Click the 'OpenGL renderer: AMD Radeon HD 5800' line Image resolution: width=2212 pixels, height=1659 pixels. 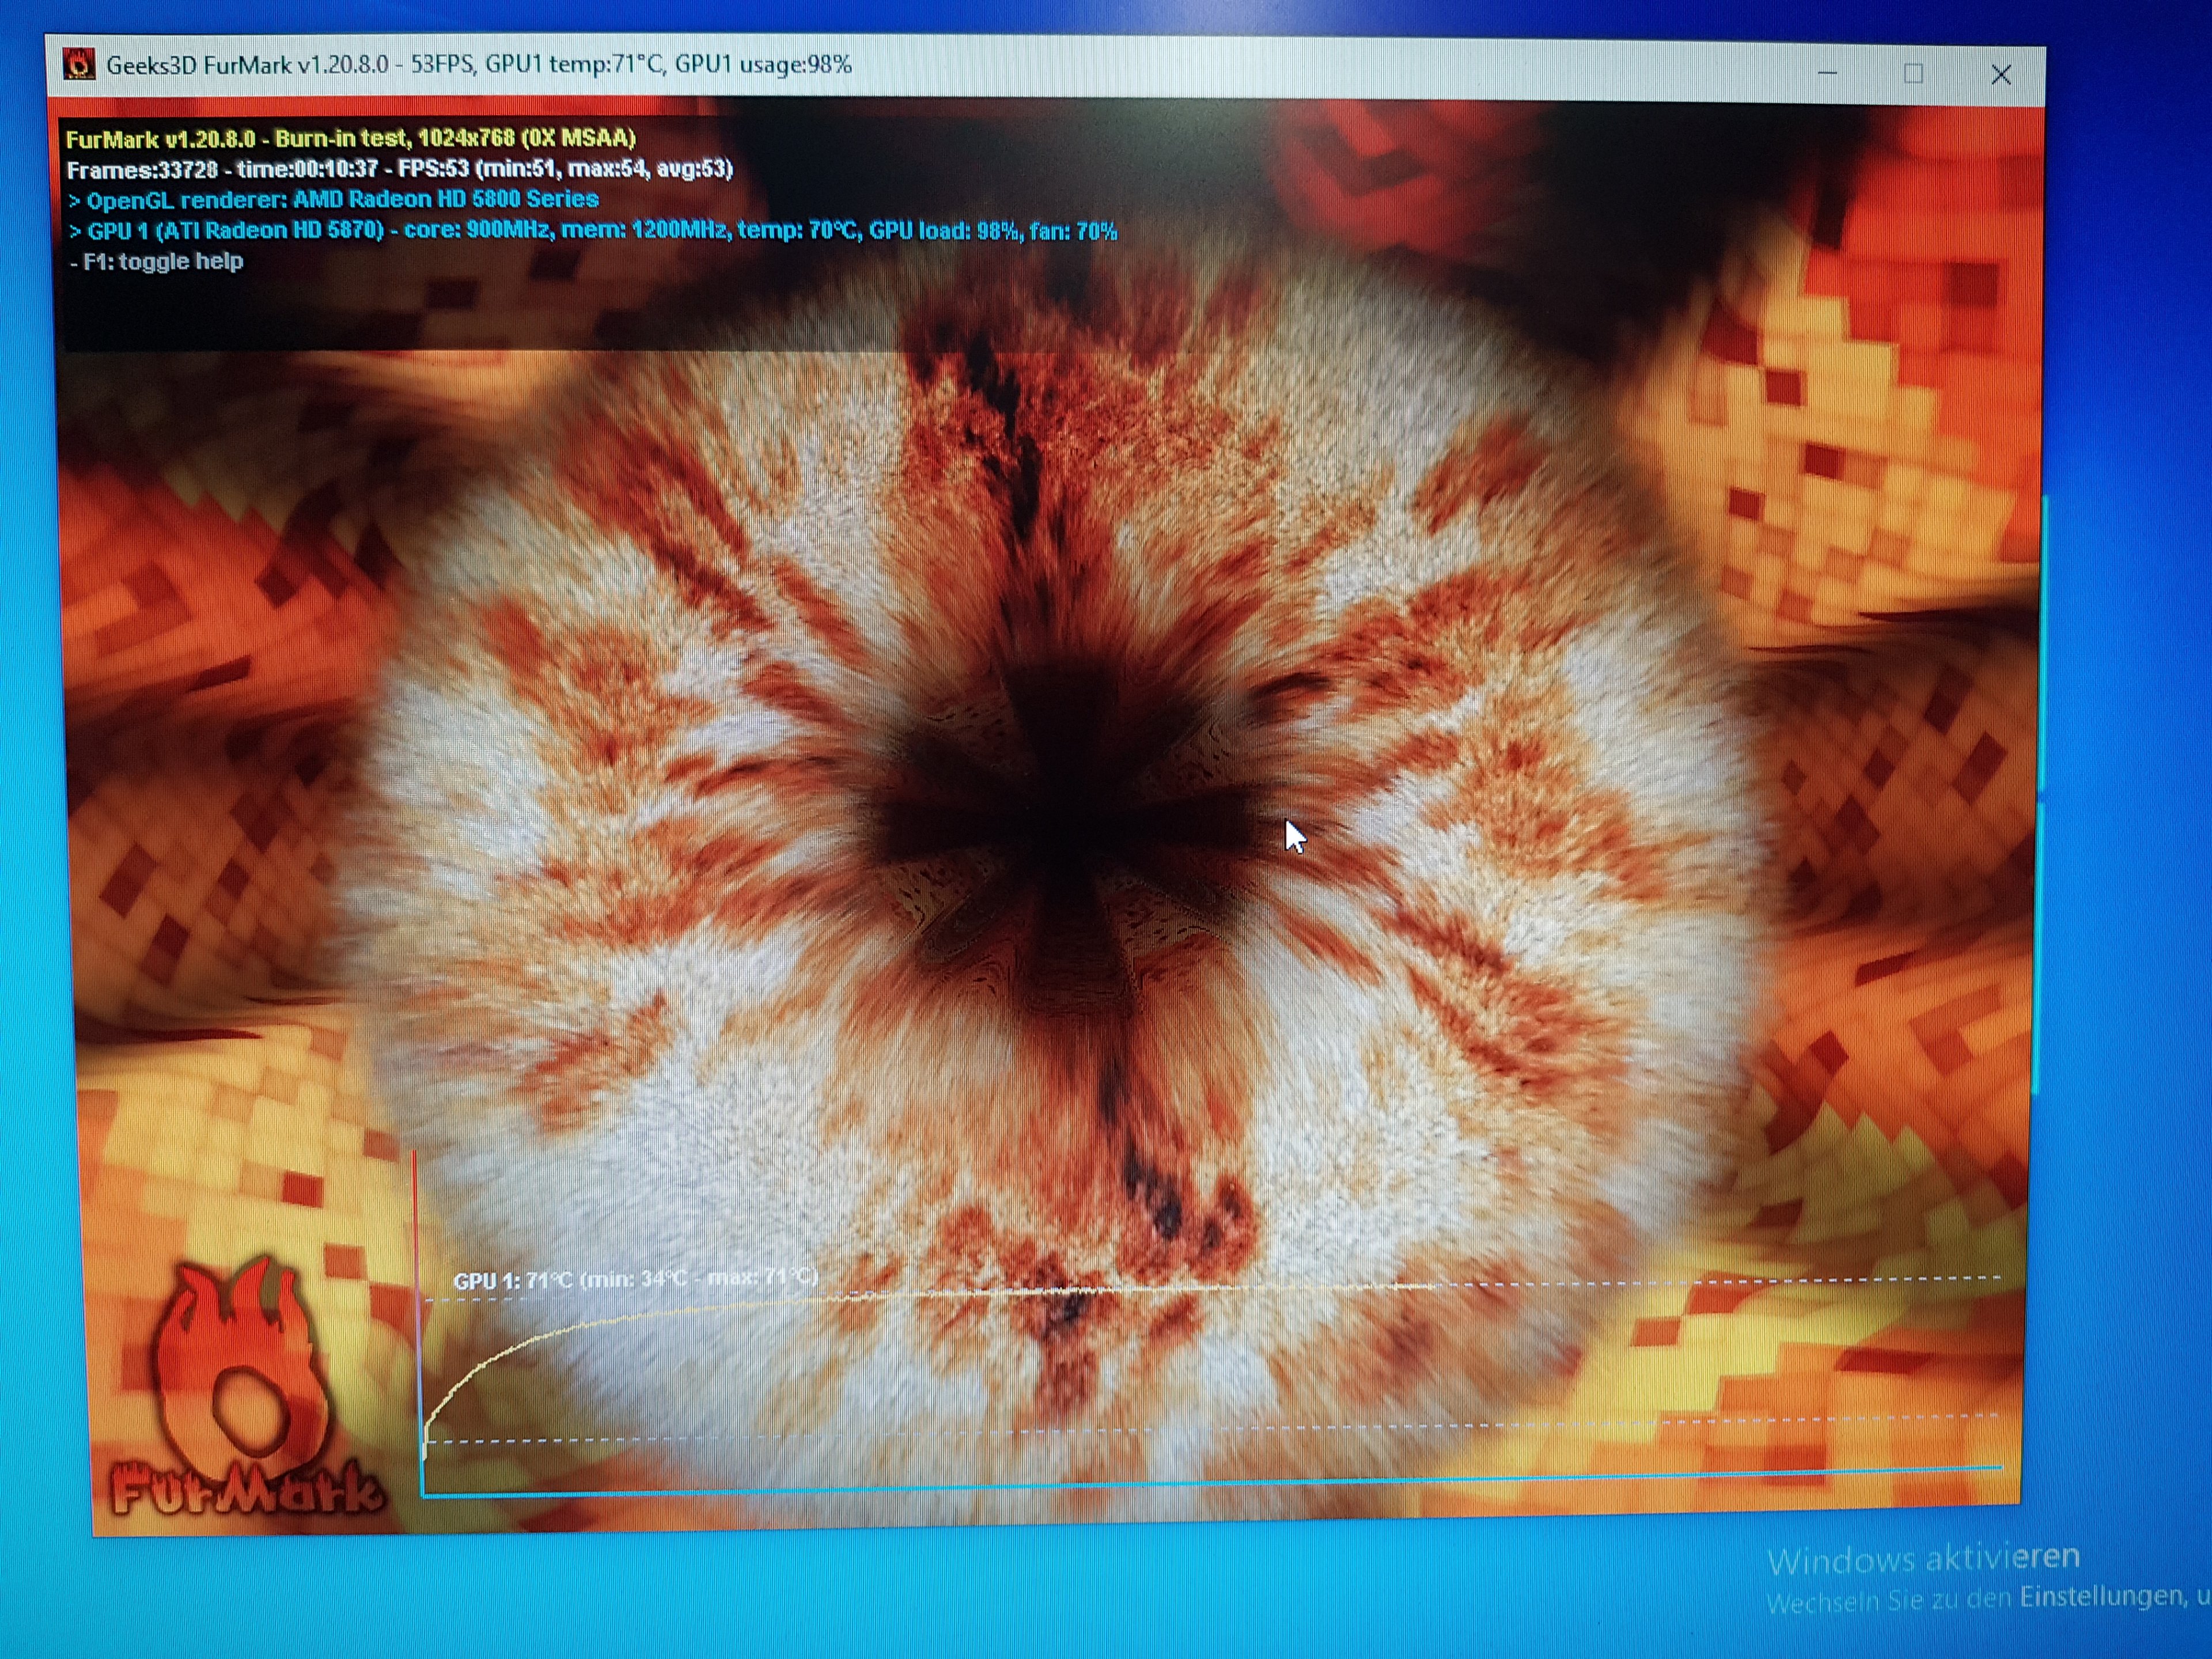pyautogui.click(x=333, y=200)
